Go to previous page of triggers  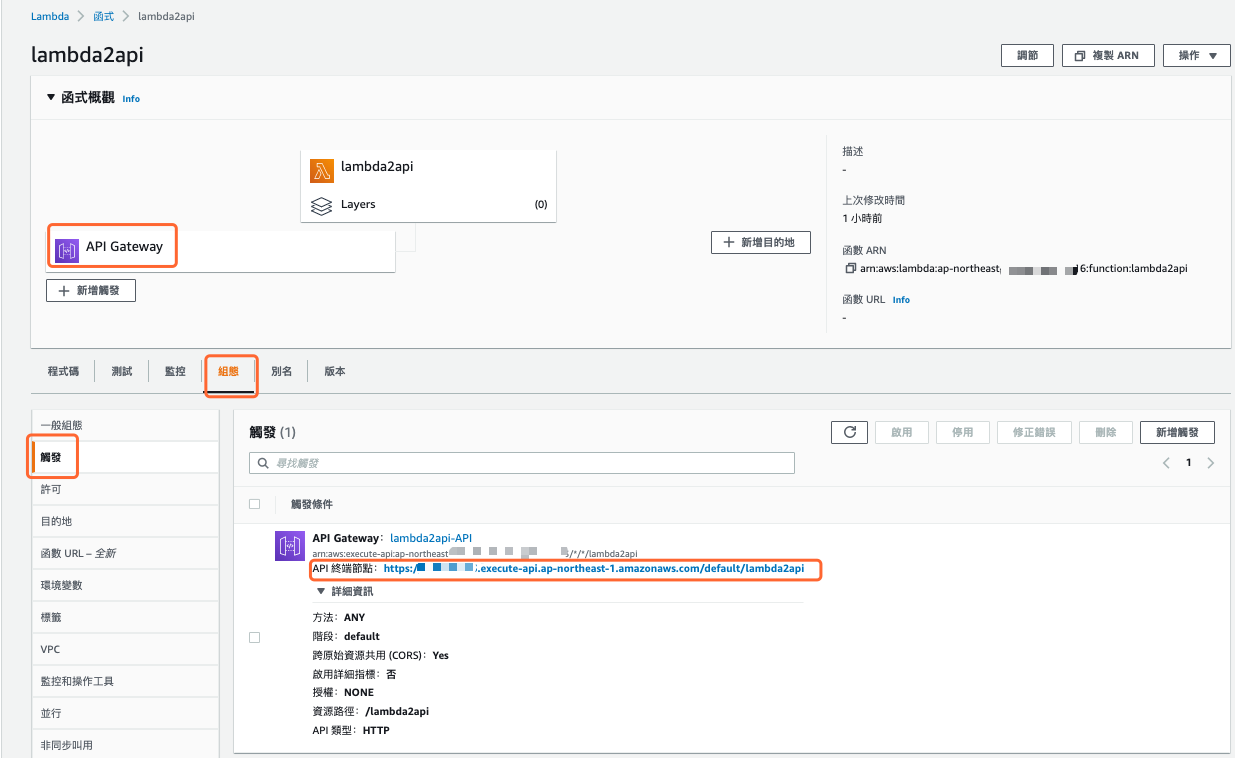pos(1166,463)
